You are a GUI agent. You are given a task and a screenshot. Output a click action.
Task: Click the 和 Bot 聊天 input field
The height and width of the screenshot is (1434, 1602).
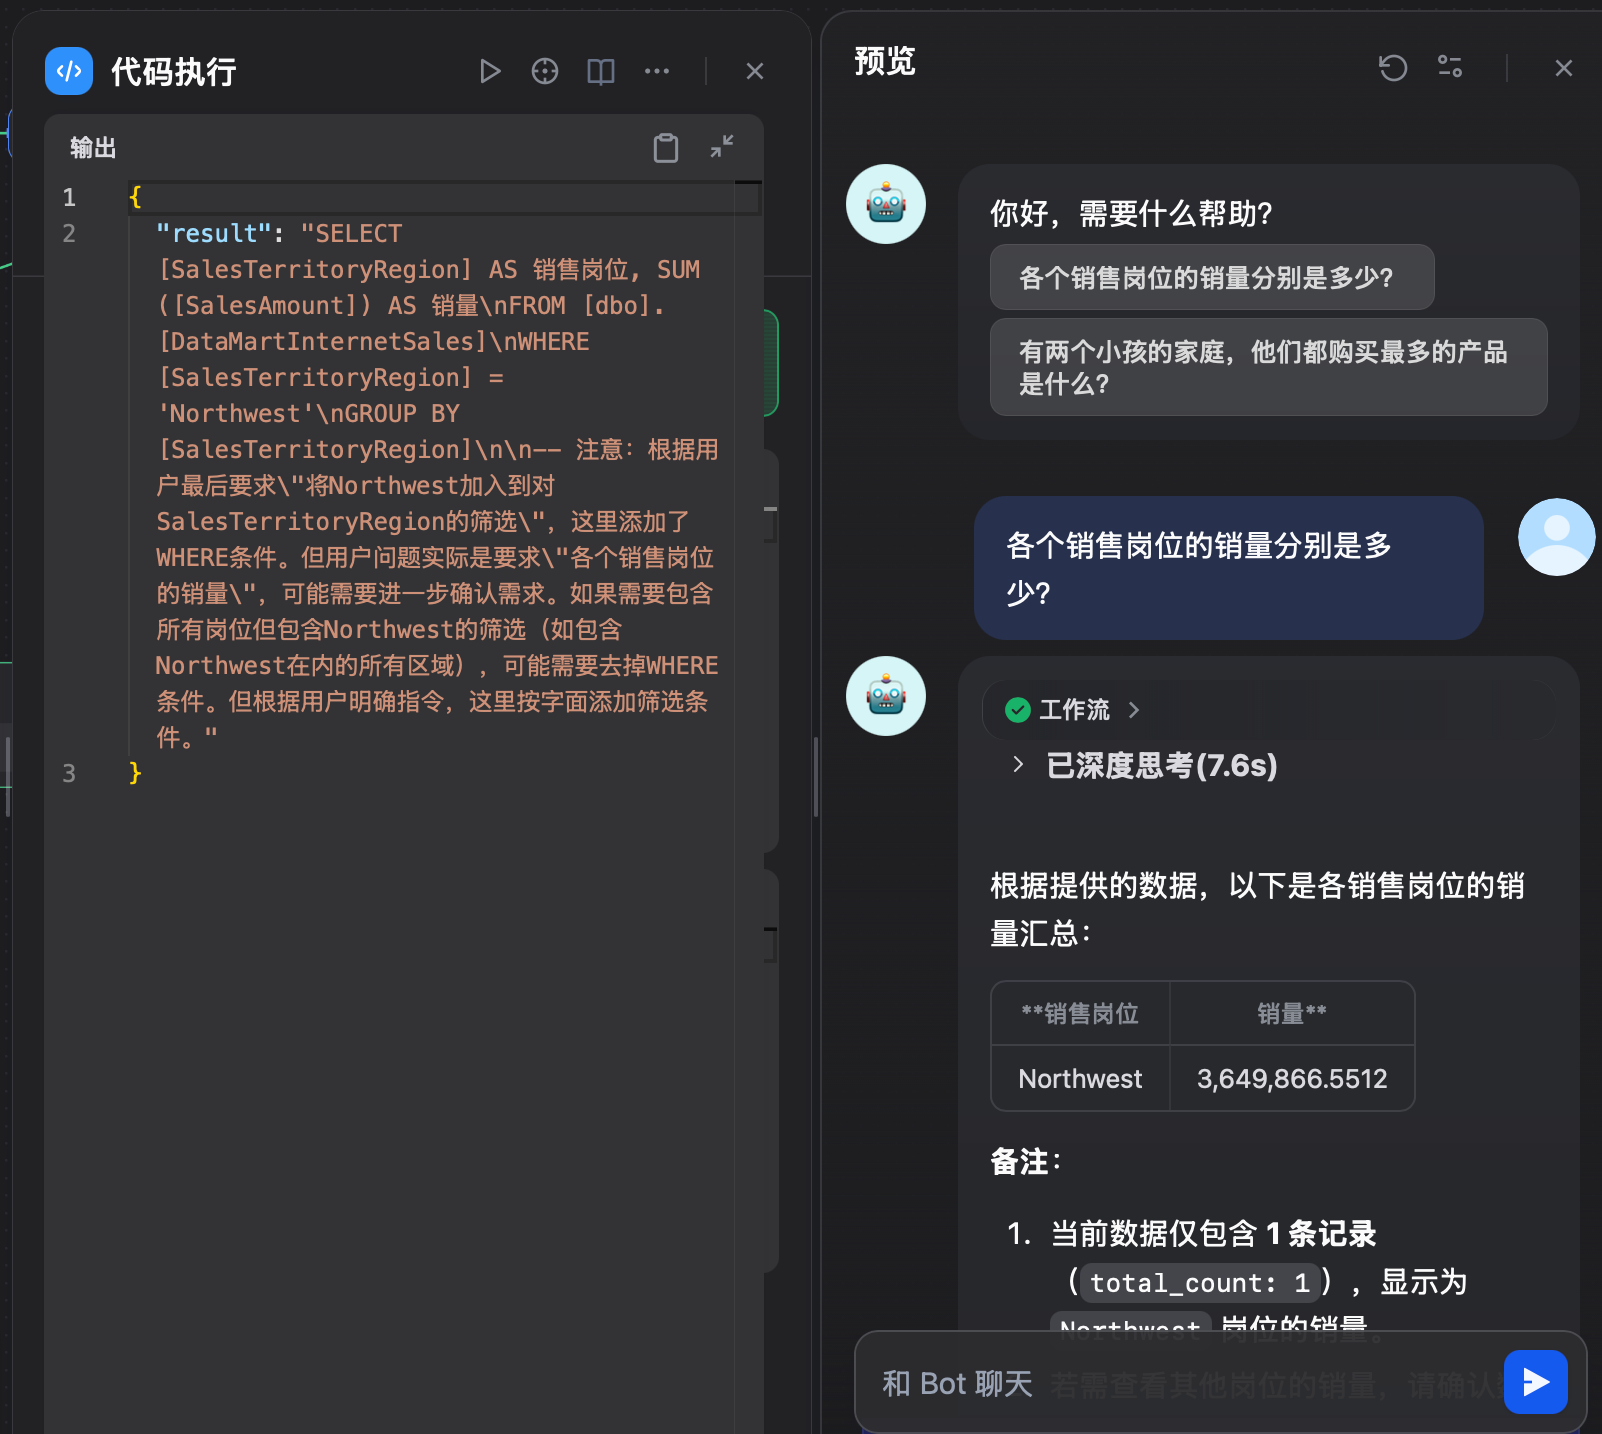point(1150,1382)
